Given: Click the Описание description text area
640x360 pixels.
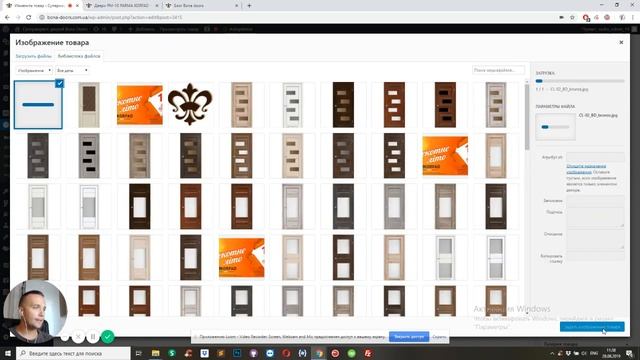Looking at the screenshot, I should [x=595, y=239].
